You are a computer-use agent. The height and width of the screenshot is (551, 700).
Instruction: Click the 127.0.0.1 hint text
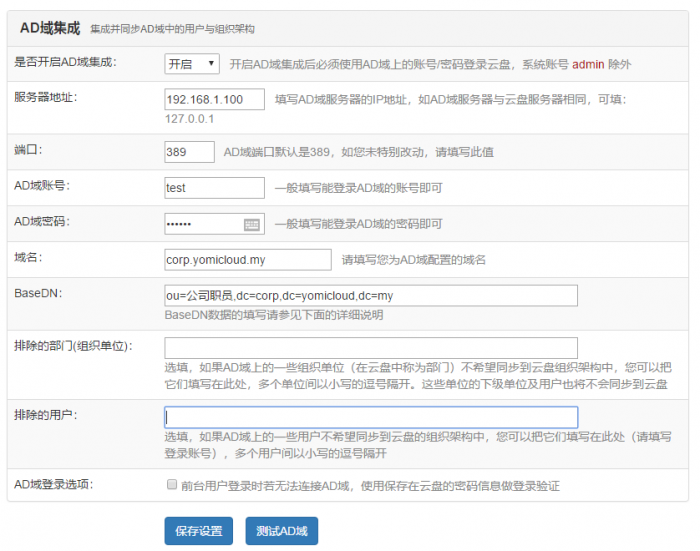190,119
